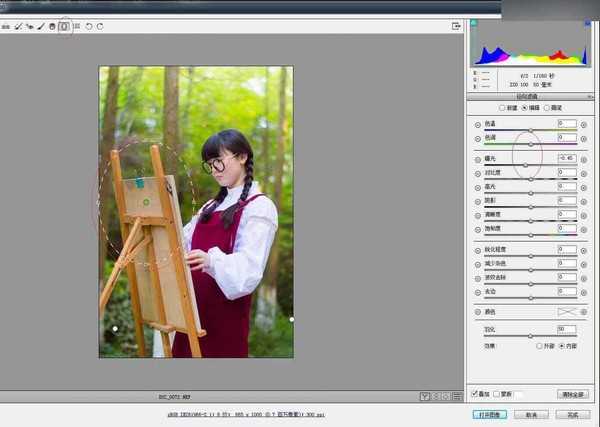The image size is (600, 427).
Task: Select the 外部 effect radio button
Action: (x=539, y=345)
